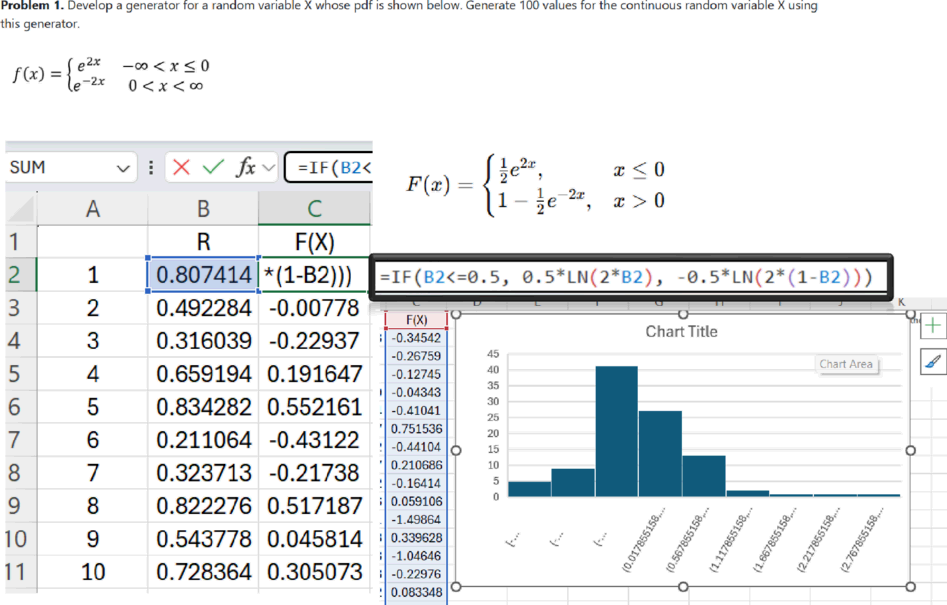The width and height of the screenshot is (947, 605).
Task: Click the chart's right-middle resize handle
Action: 911,450
